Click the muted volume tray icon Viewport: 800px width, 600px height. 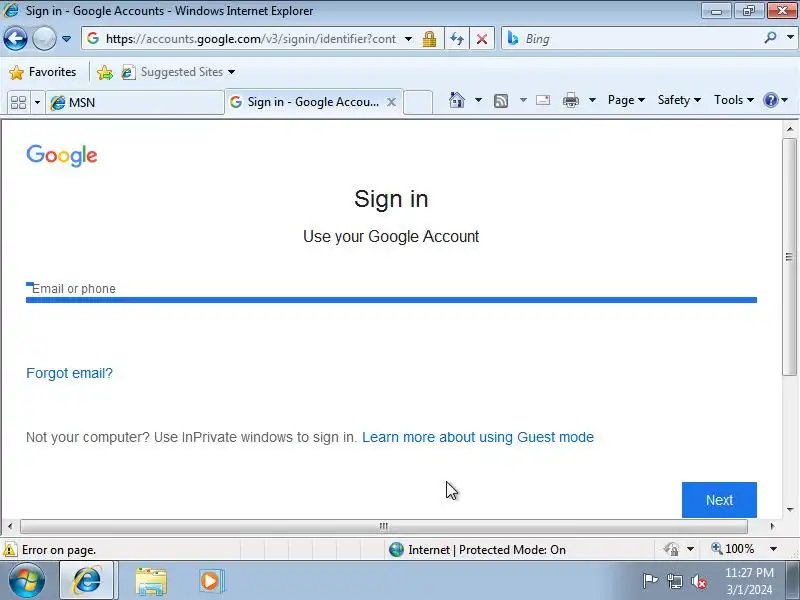pyautogui.click(x=698, y=581)
